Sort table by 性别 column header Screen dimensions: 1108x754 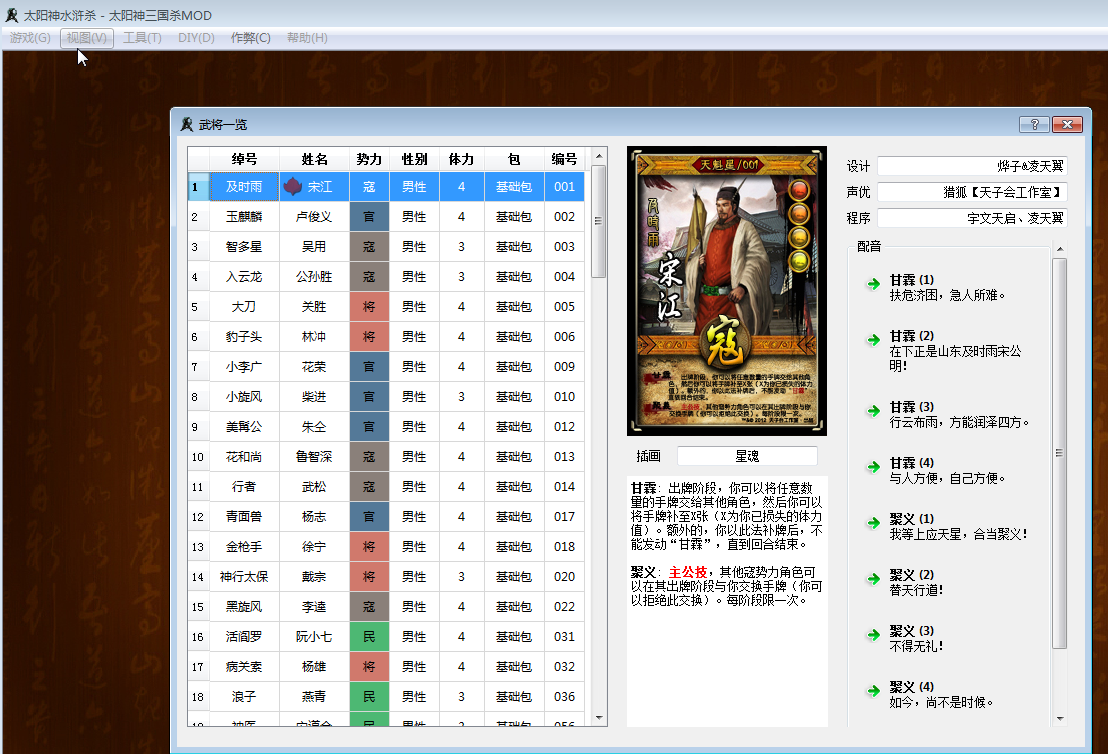(414, 159)
